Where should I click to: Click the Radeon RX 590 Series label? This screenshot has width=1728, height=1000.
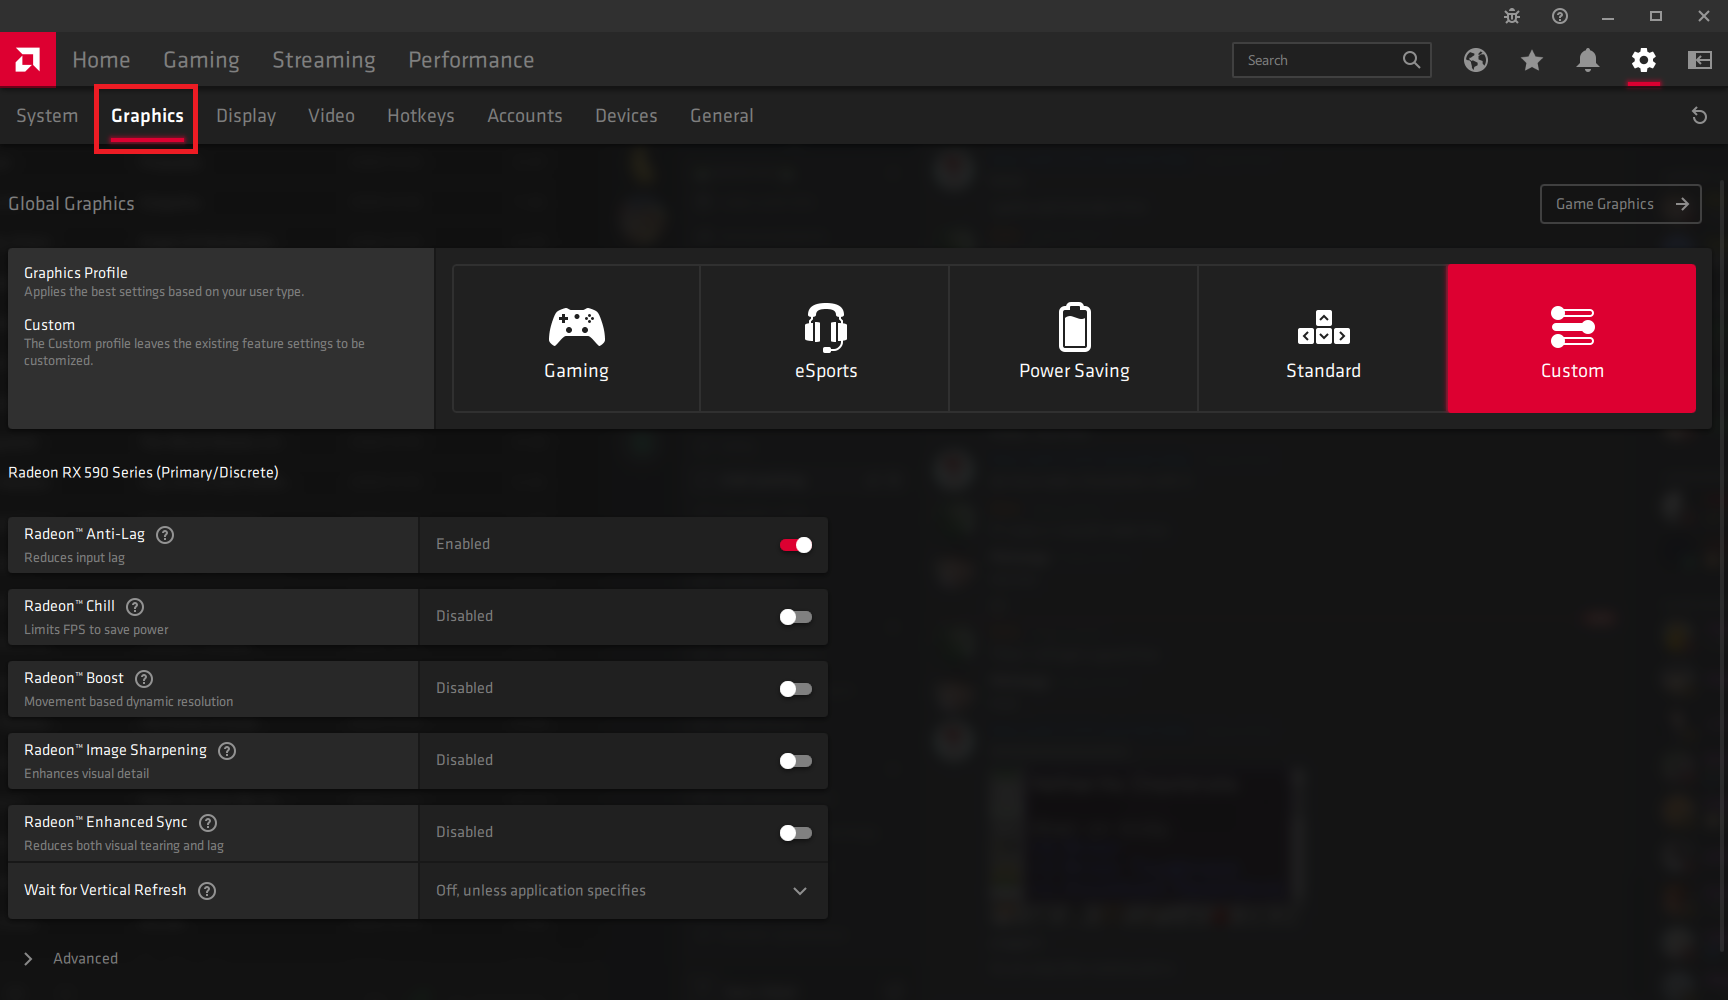143,472
